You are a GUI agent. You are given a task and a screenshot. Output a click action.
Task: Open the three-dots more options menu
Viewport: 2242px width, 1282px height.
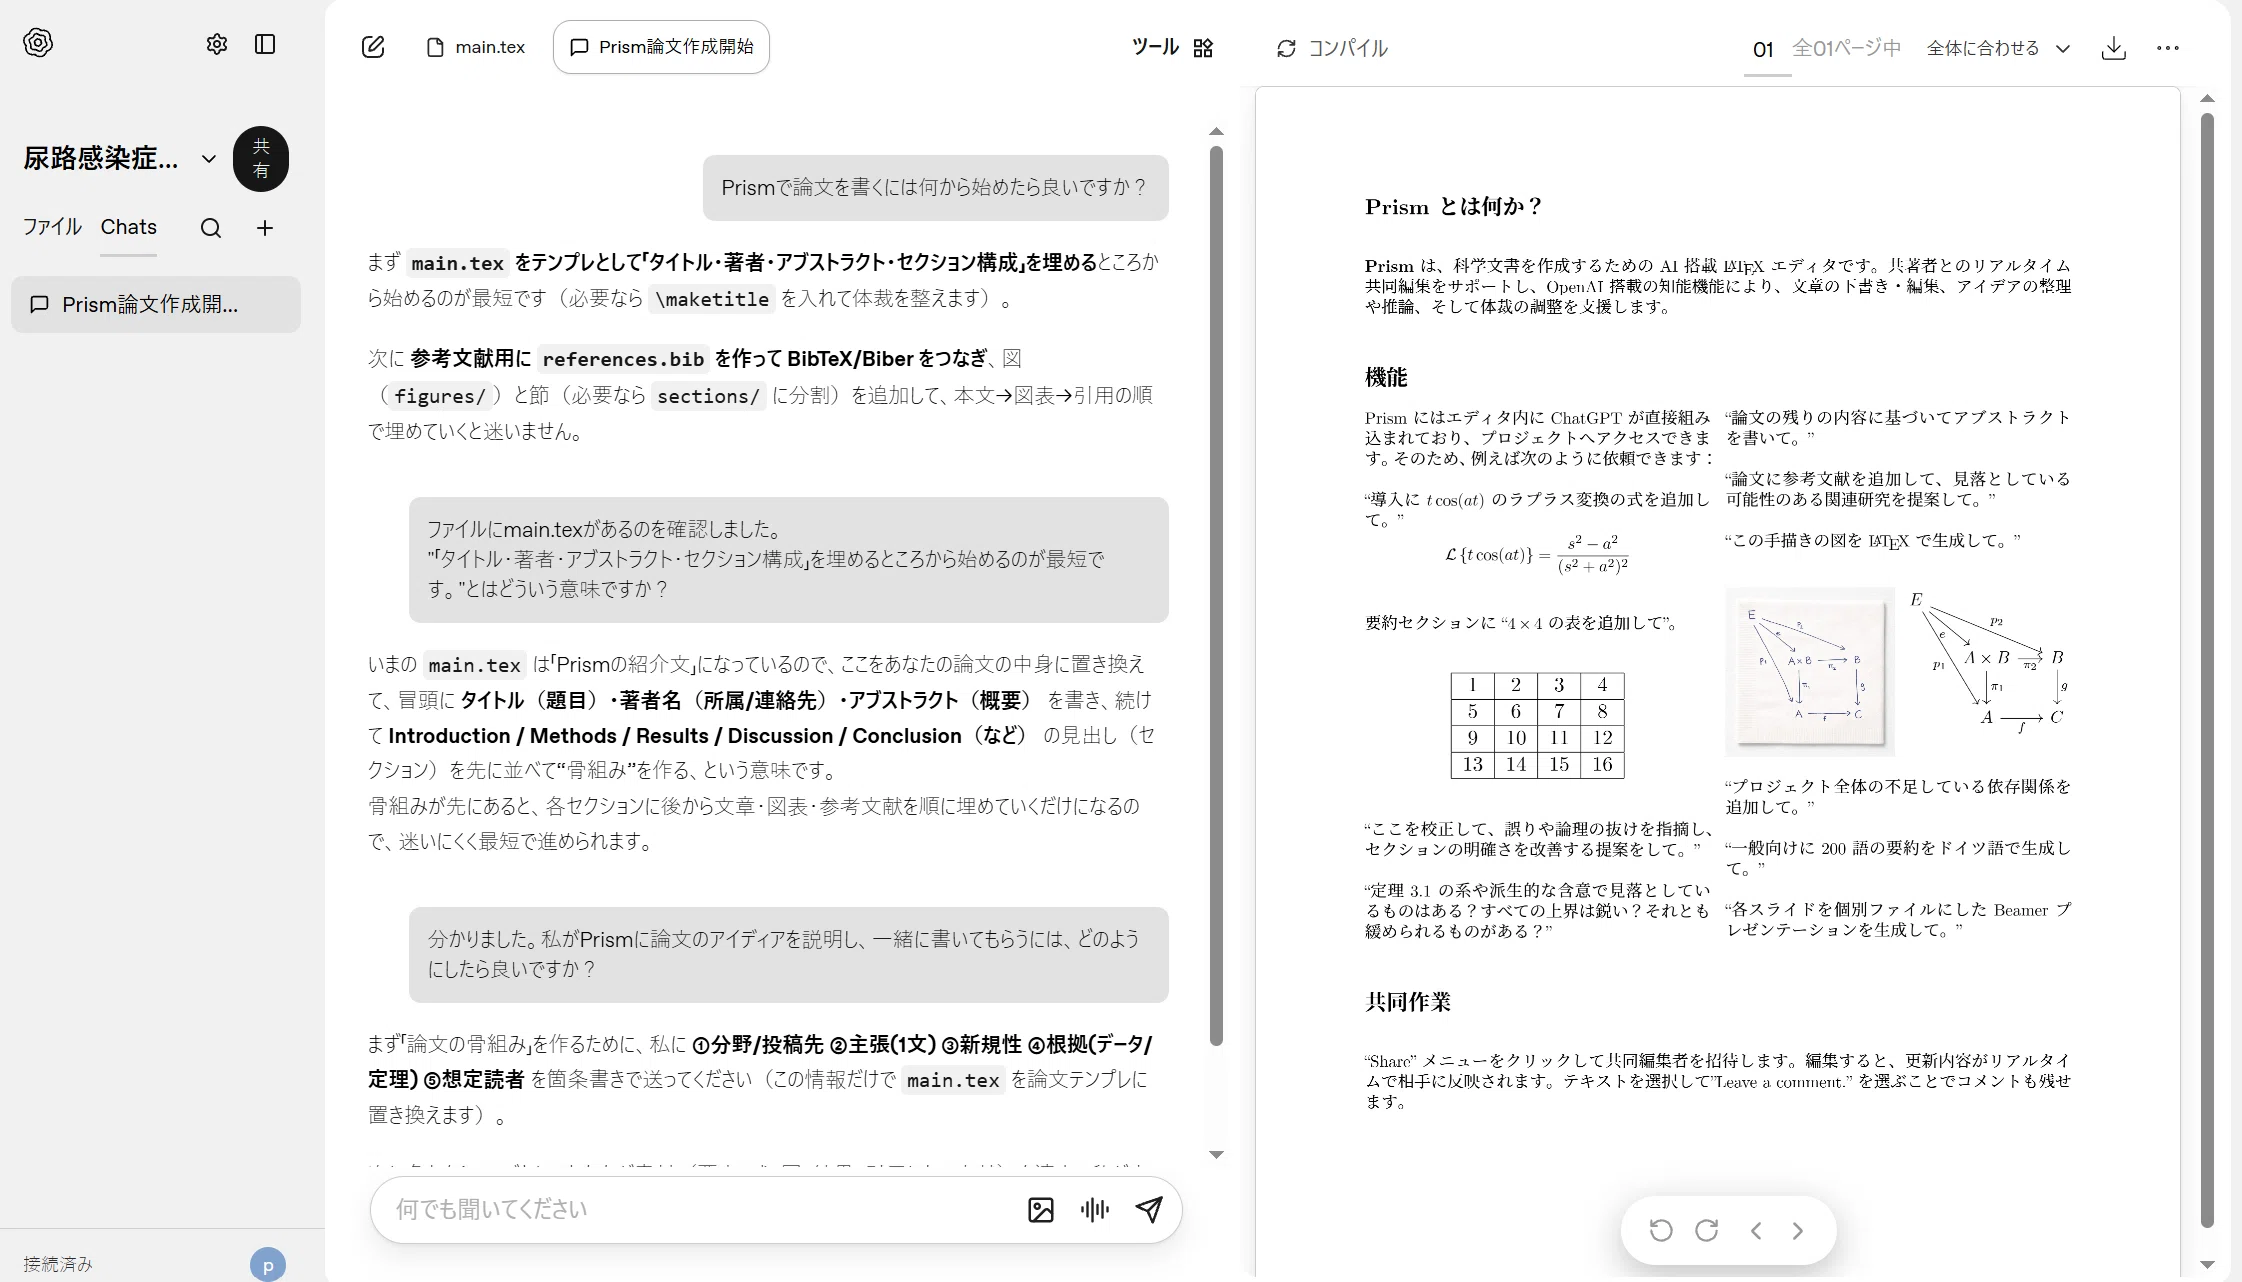tap(2168, 48)
